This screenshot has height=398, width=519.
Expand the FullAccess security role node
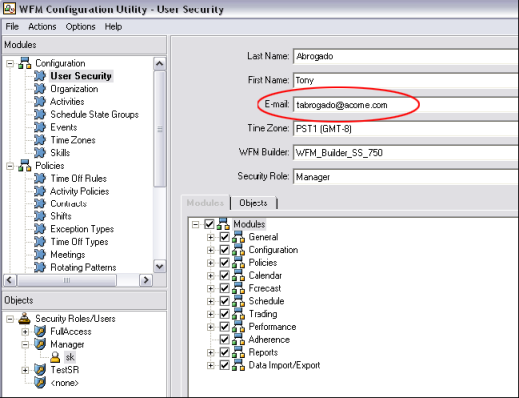tap(25, 332)
